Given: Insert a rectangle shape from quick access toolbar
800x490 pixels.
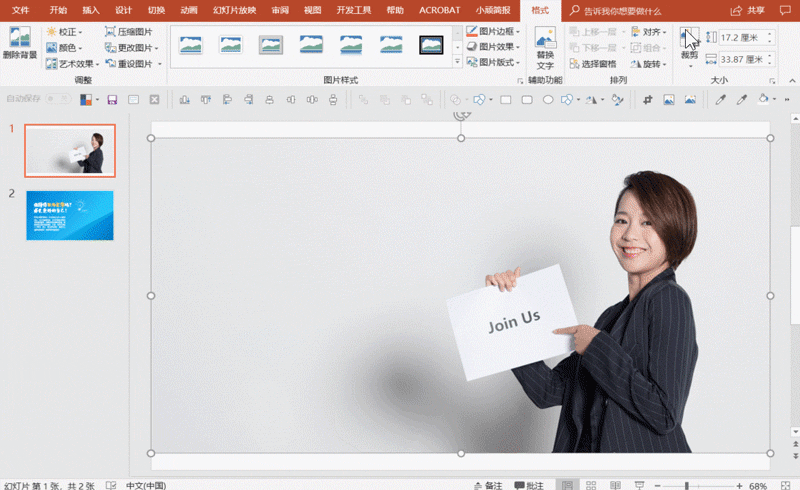Looking at the screenshot, I should point(506,100).
